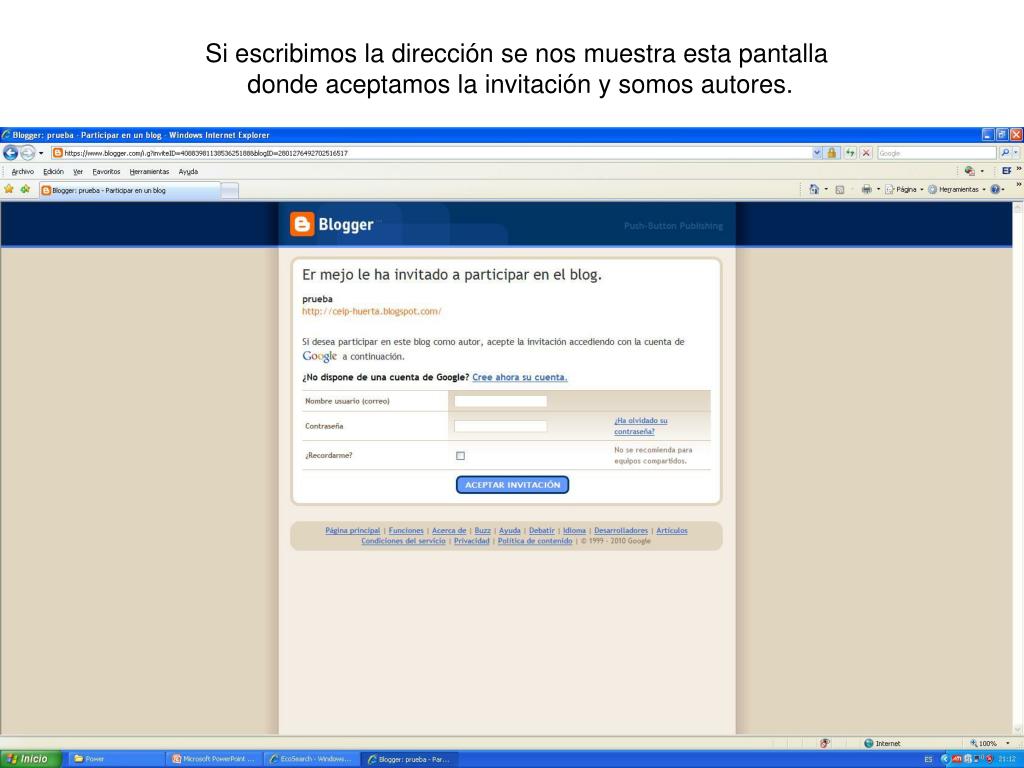
Task: Switch to Microsoft PowerPoint in the taskbar
Action: 214,759
